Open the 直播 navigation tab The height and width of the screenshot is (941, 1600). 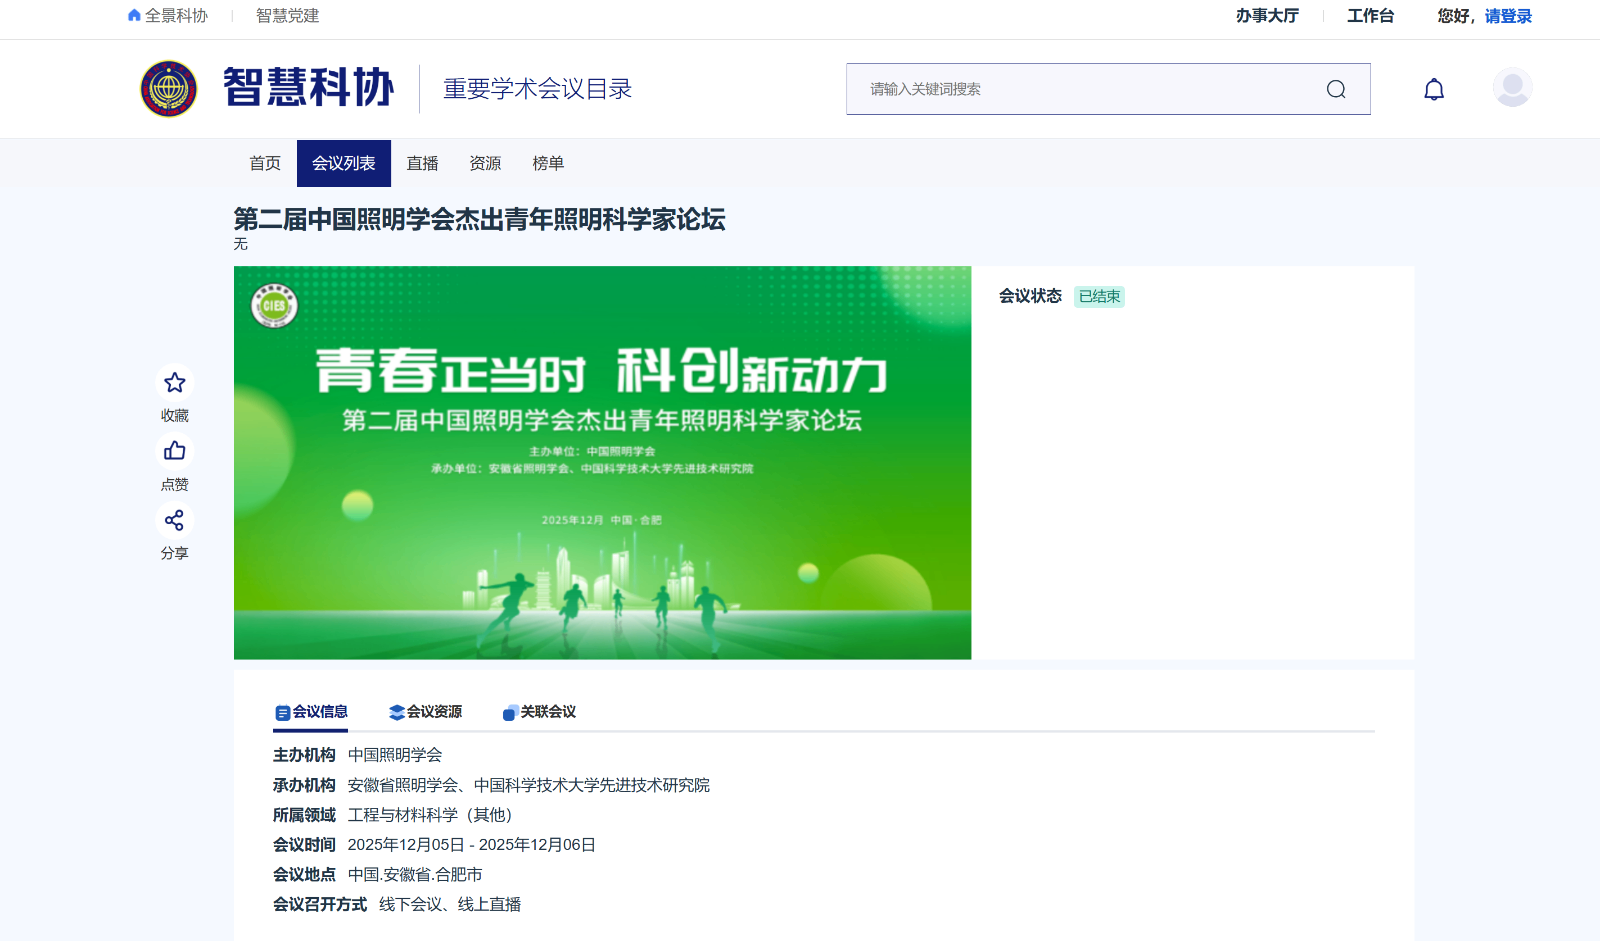tap(422, 163)
